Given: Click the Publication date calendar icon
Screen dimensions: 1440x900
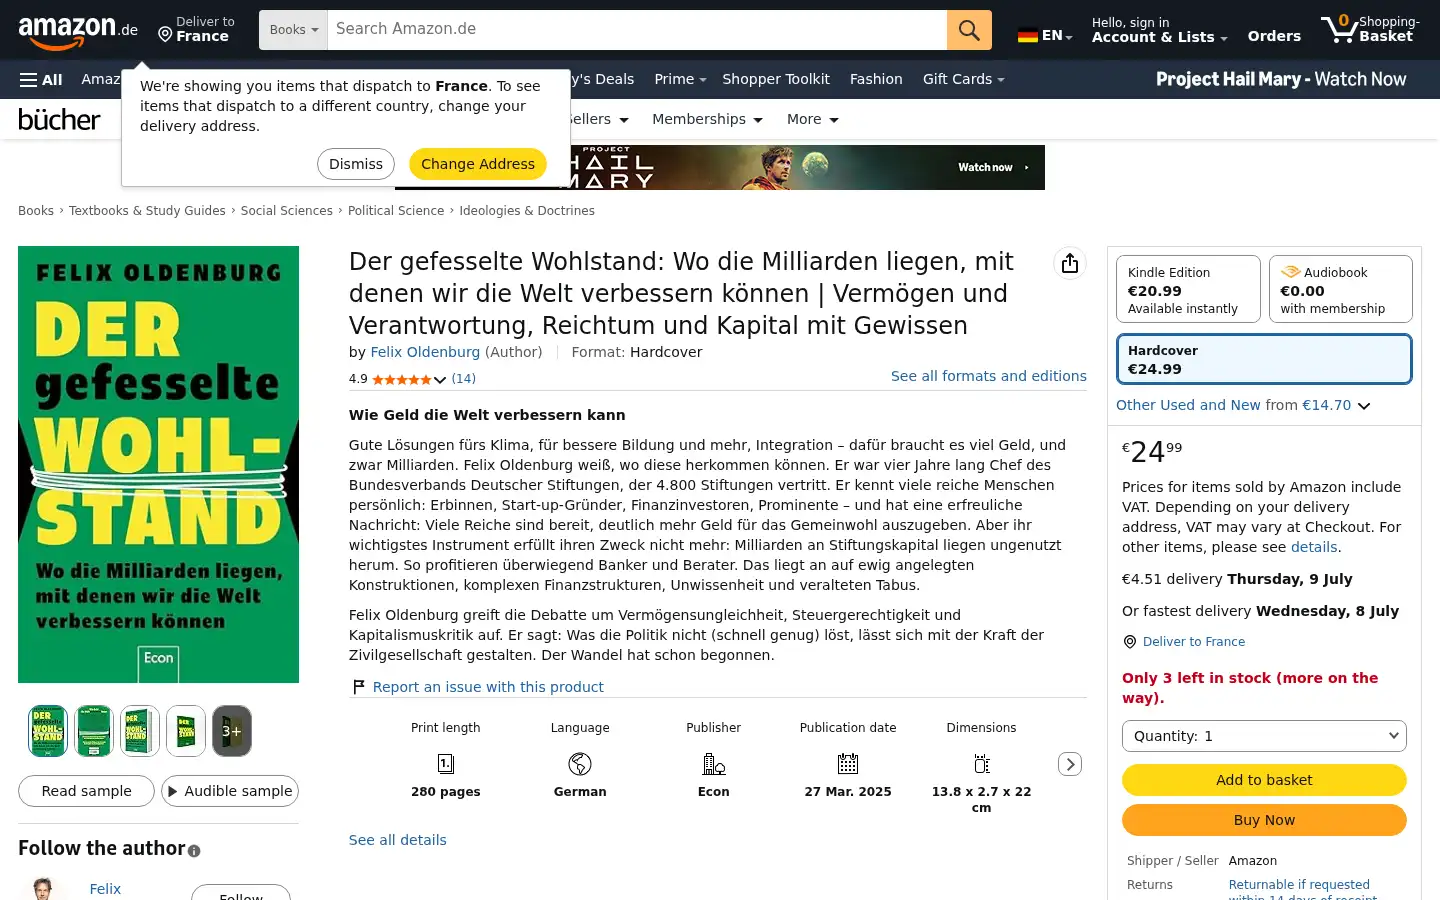Looking at the screenshot, I should 848,764.
